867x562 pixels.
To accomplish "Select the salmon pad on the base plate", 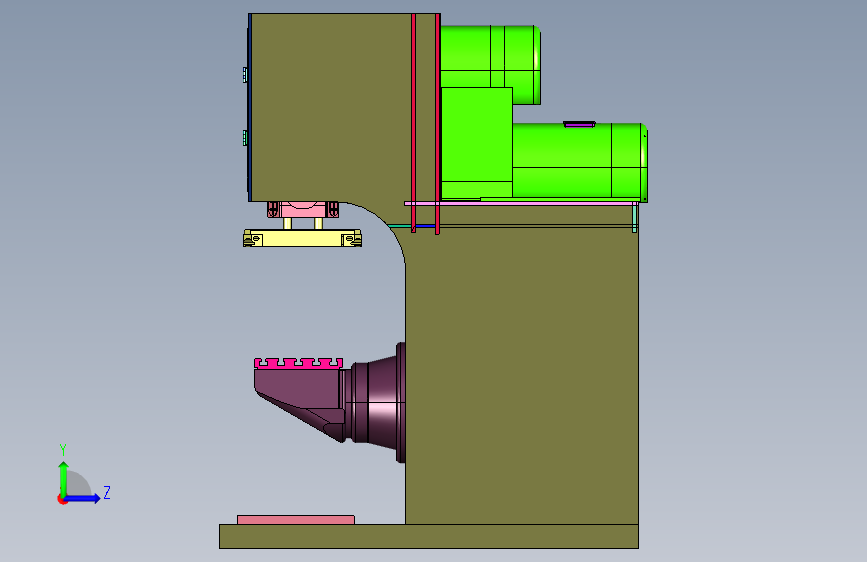I will [x=296, y=519].
